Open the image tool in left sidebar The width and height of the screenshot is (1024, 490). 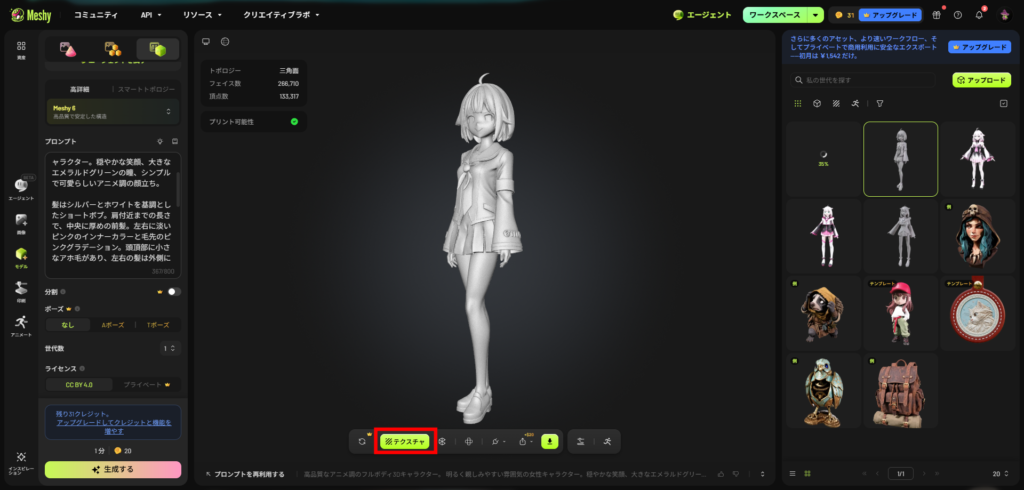point(21,223)
